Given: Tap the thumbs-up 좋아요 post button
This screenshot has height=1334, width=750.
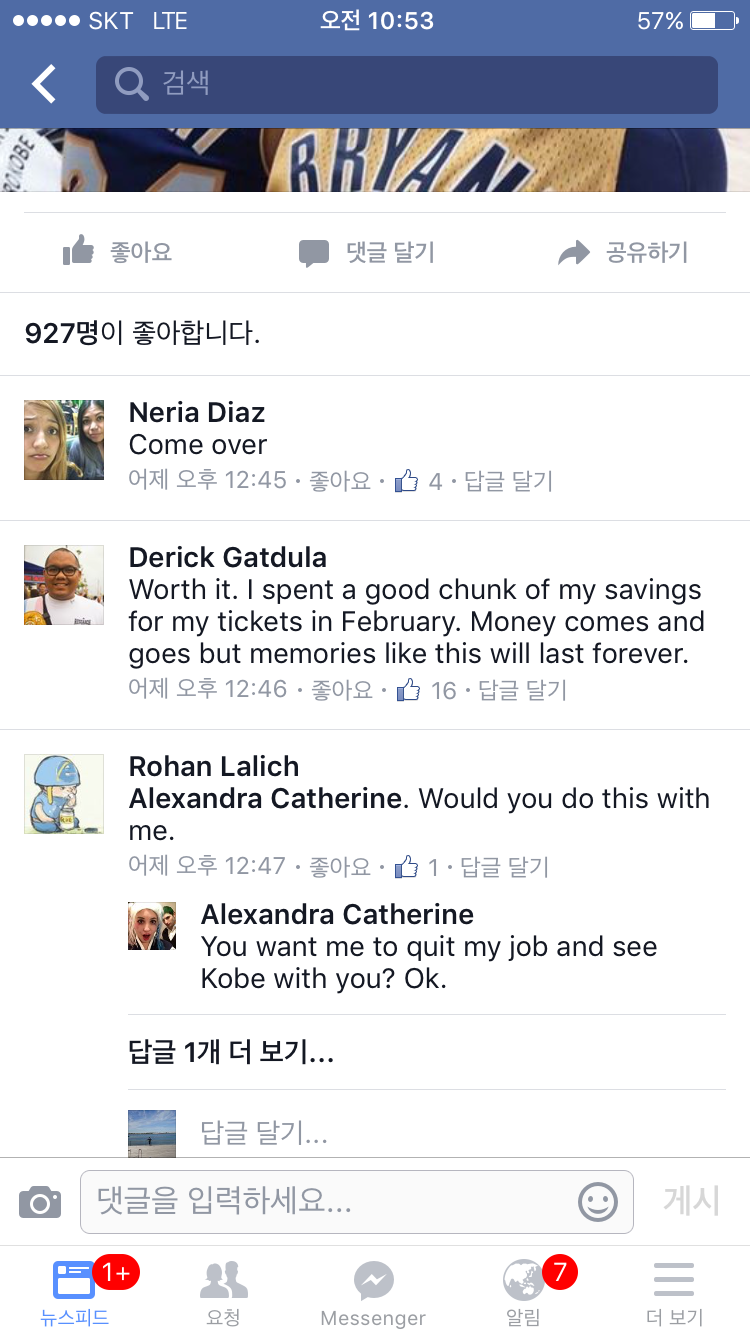Looking at the screenshot, I should point(118,252).
